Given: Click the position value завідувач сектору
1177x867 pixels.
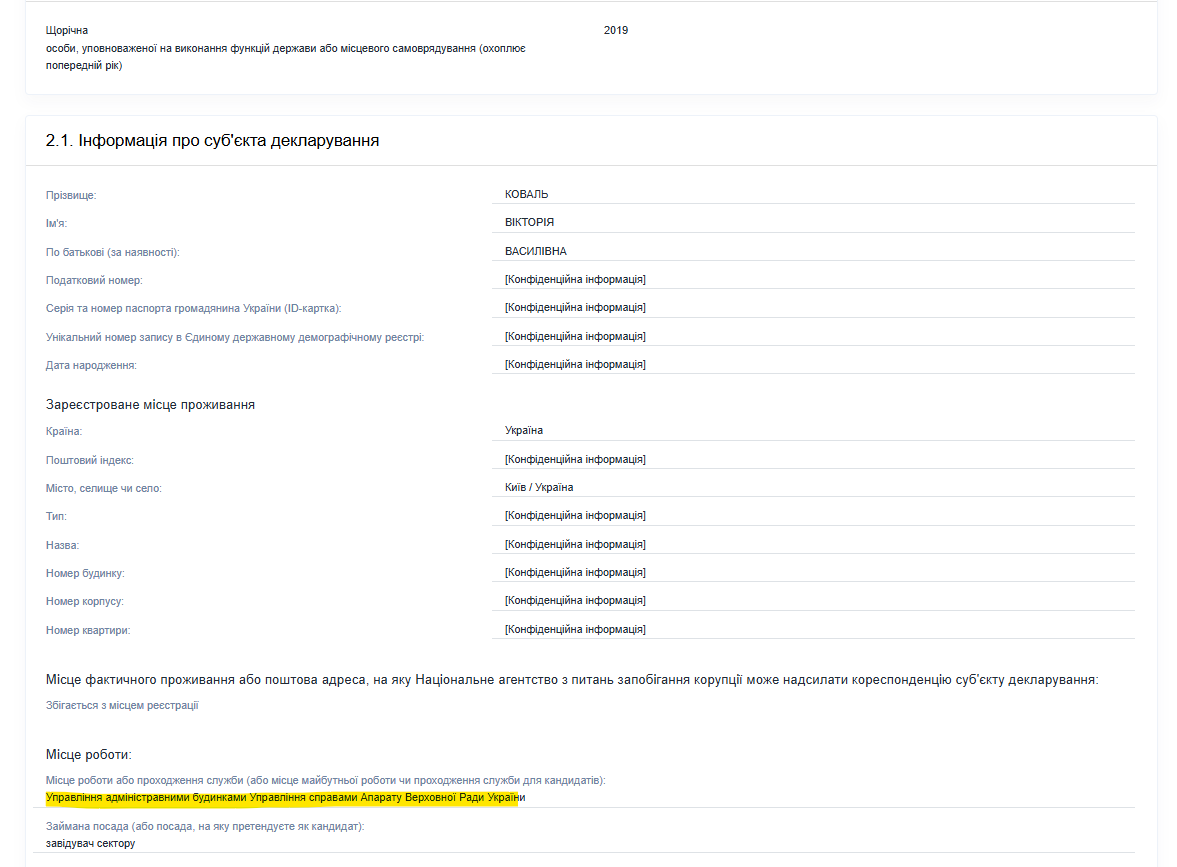Looking at the screenshot, I should [x=90, y=843].
